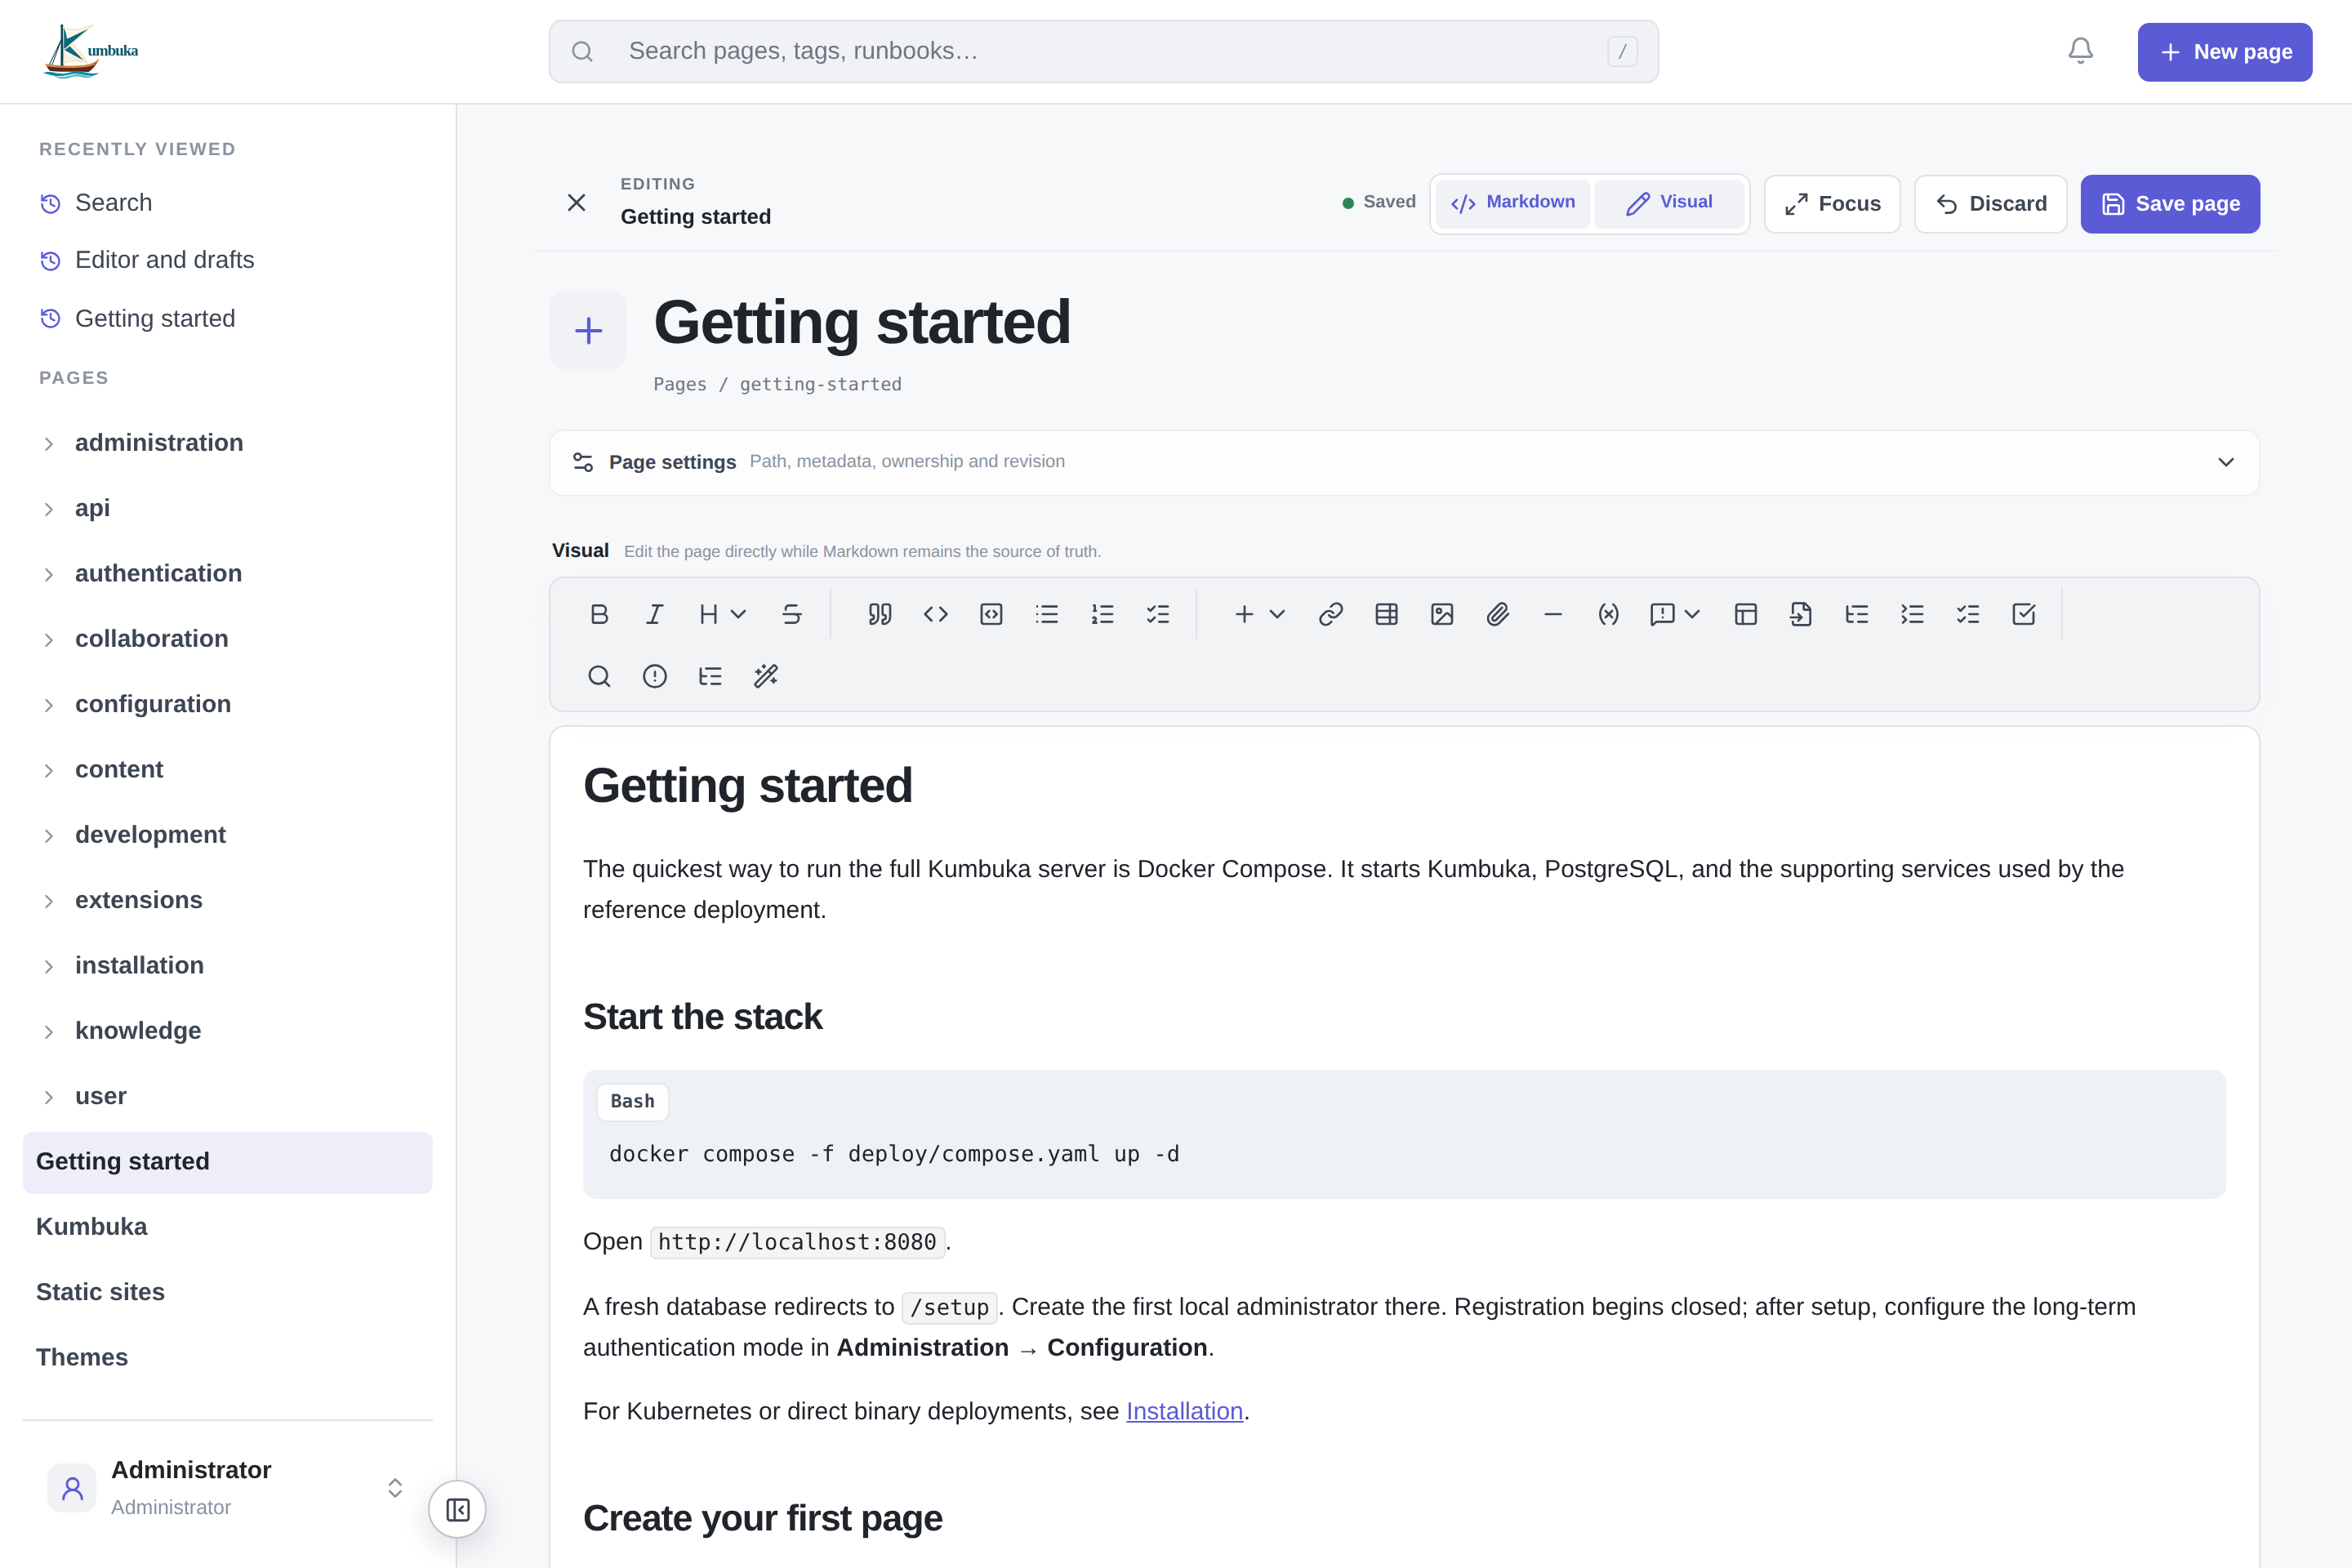Apply strikethrough formatting
Screen dimensions: 2352x1568
tap(791, 614)
